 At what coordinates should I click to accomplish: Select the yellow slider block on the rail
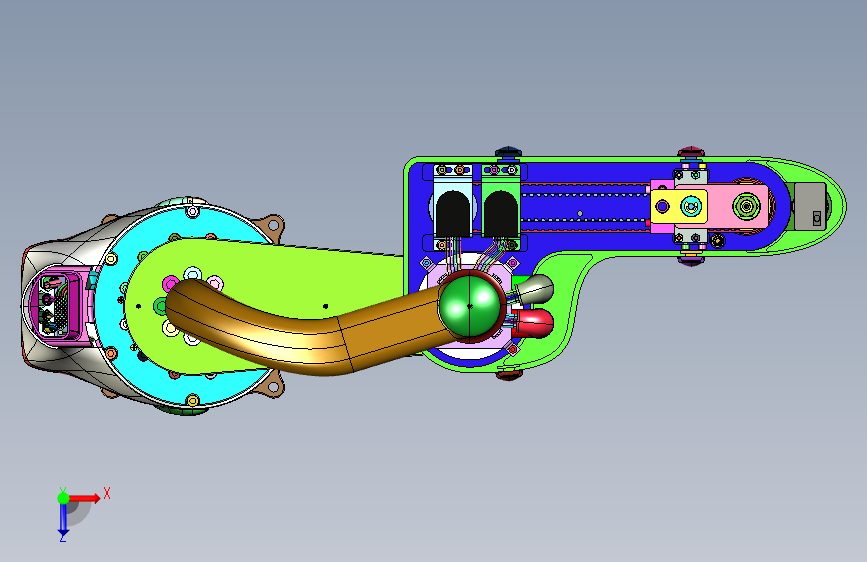[678, 207]
